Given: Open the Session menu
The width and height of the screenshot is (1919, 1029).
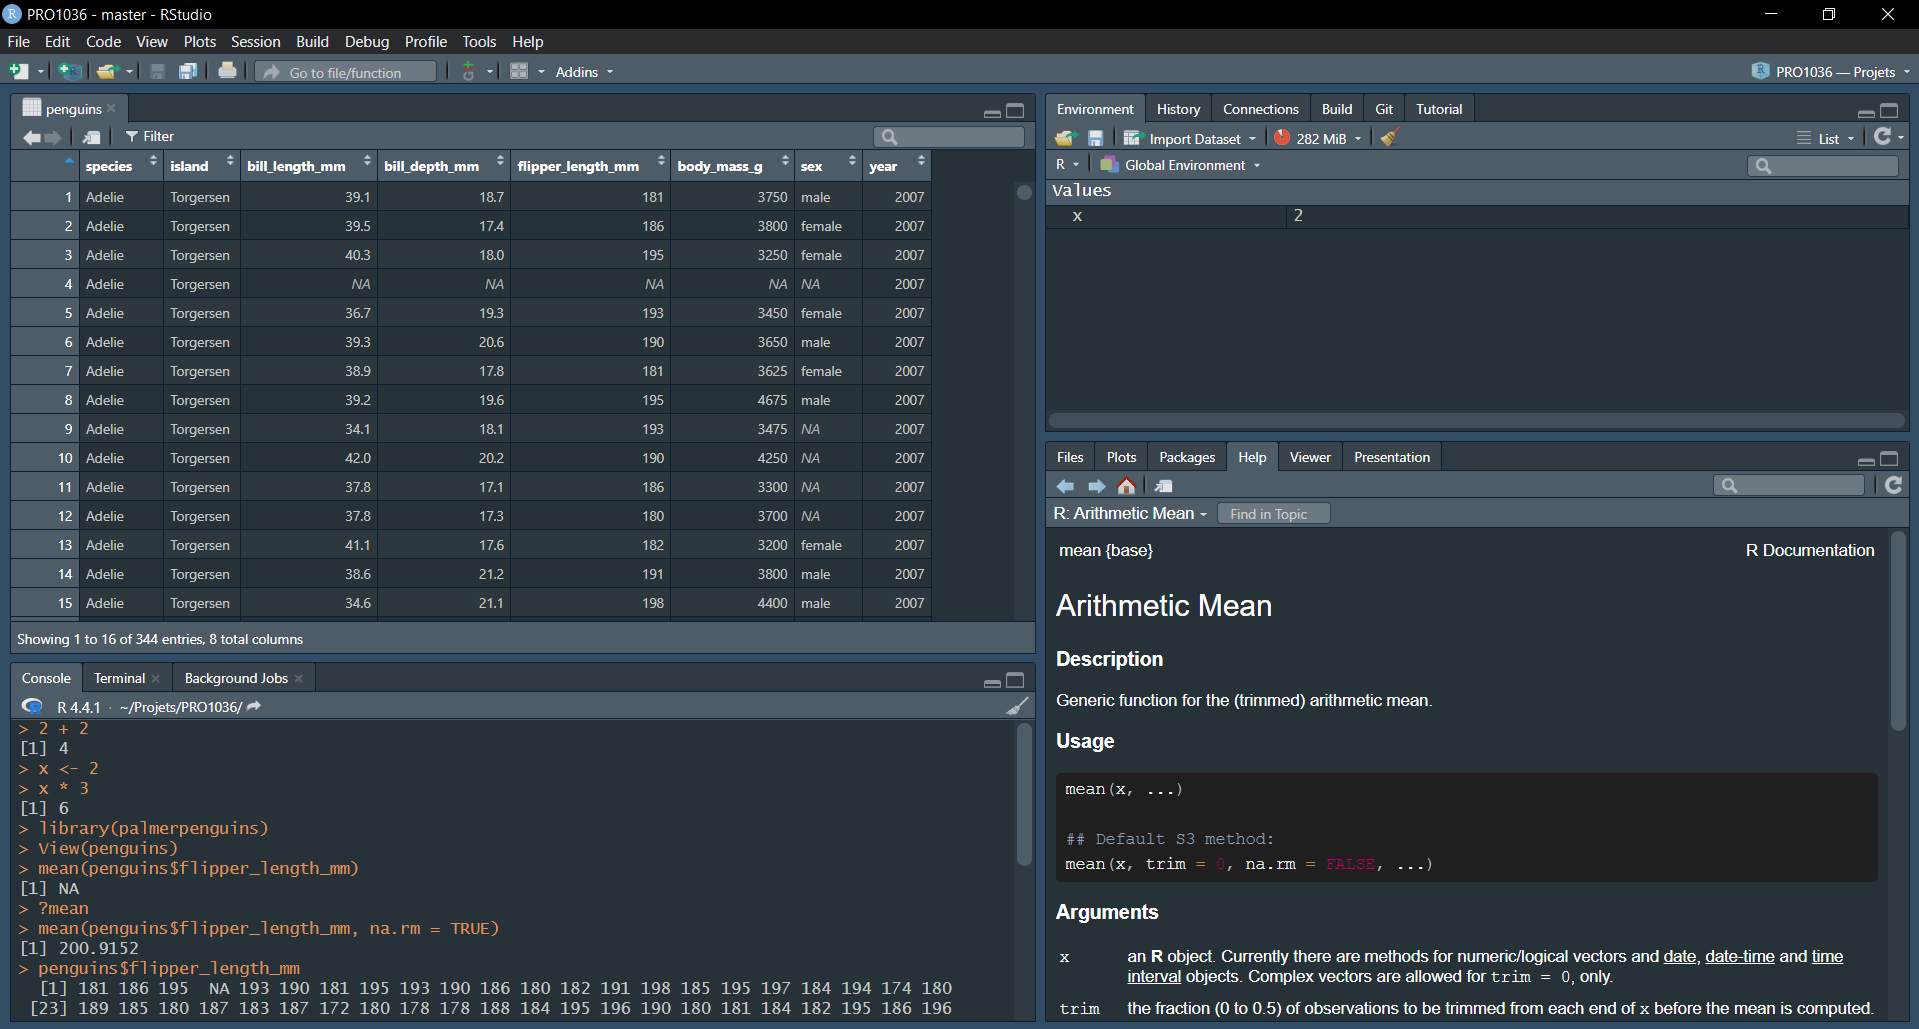Looking at the screenshot, I should click(255, 42).
